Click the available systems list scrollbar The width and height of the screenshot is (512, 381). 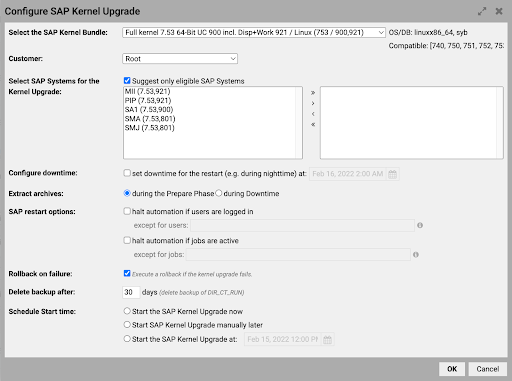tap(299, 123)
